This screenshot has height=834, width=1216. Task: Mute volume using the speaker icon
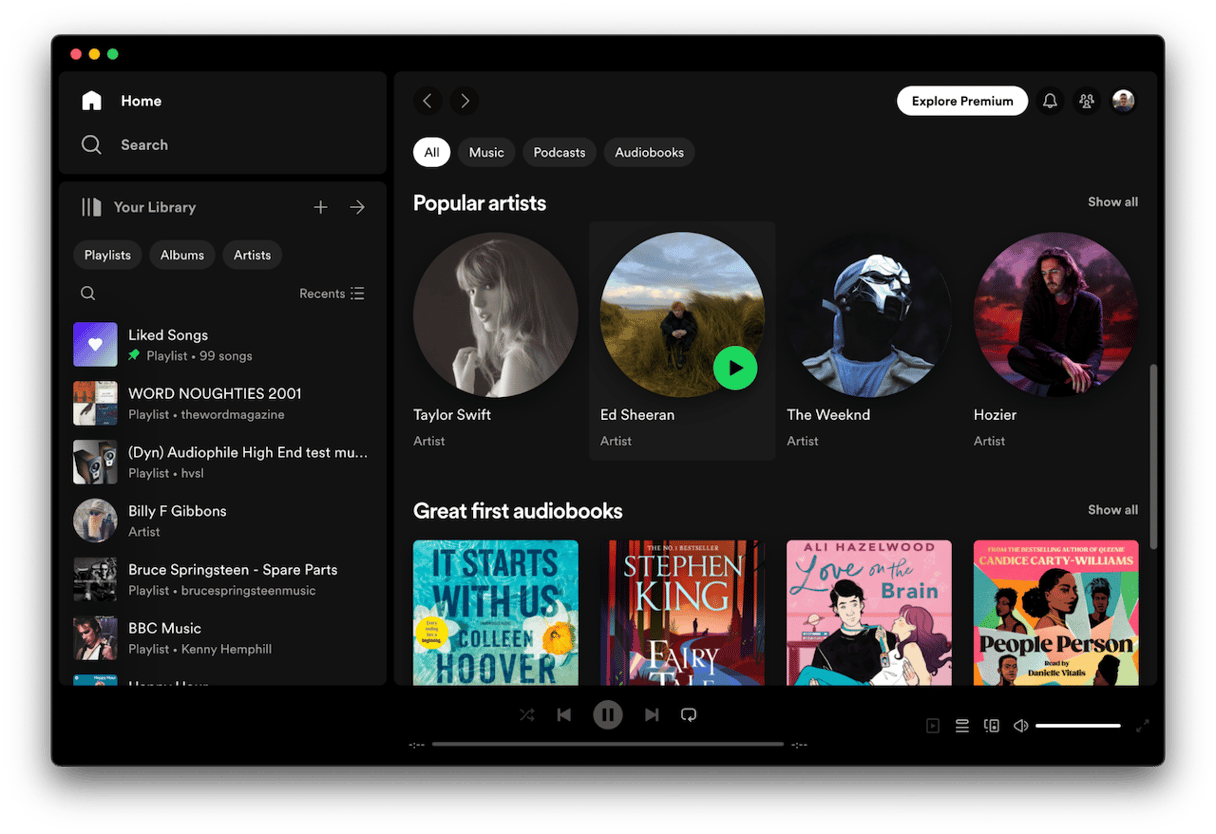point(1020,726)
